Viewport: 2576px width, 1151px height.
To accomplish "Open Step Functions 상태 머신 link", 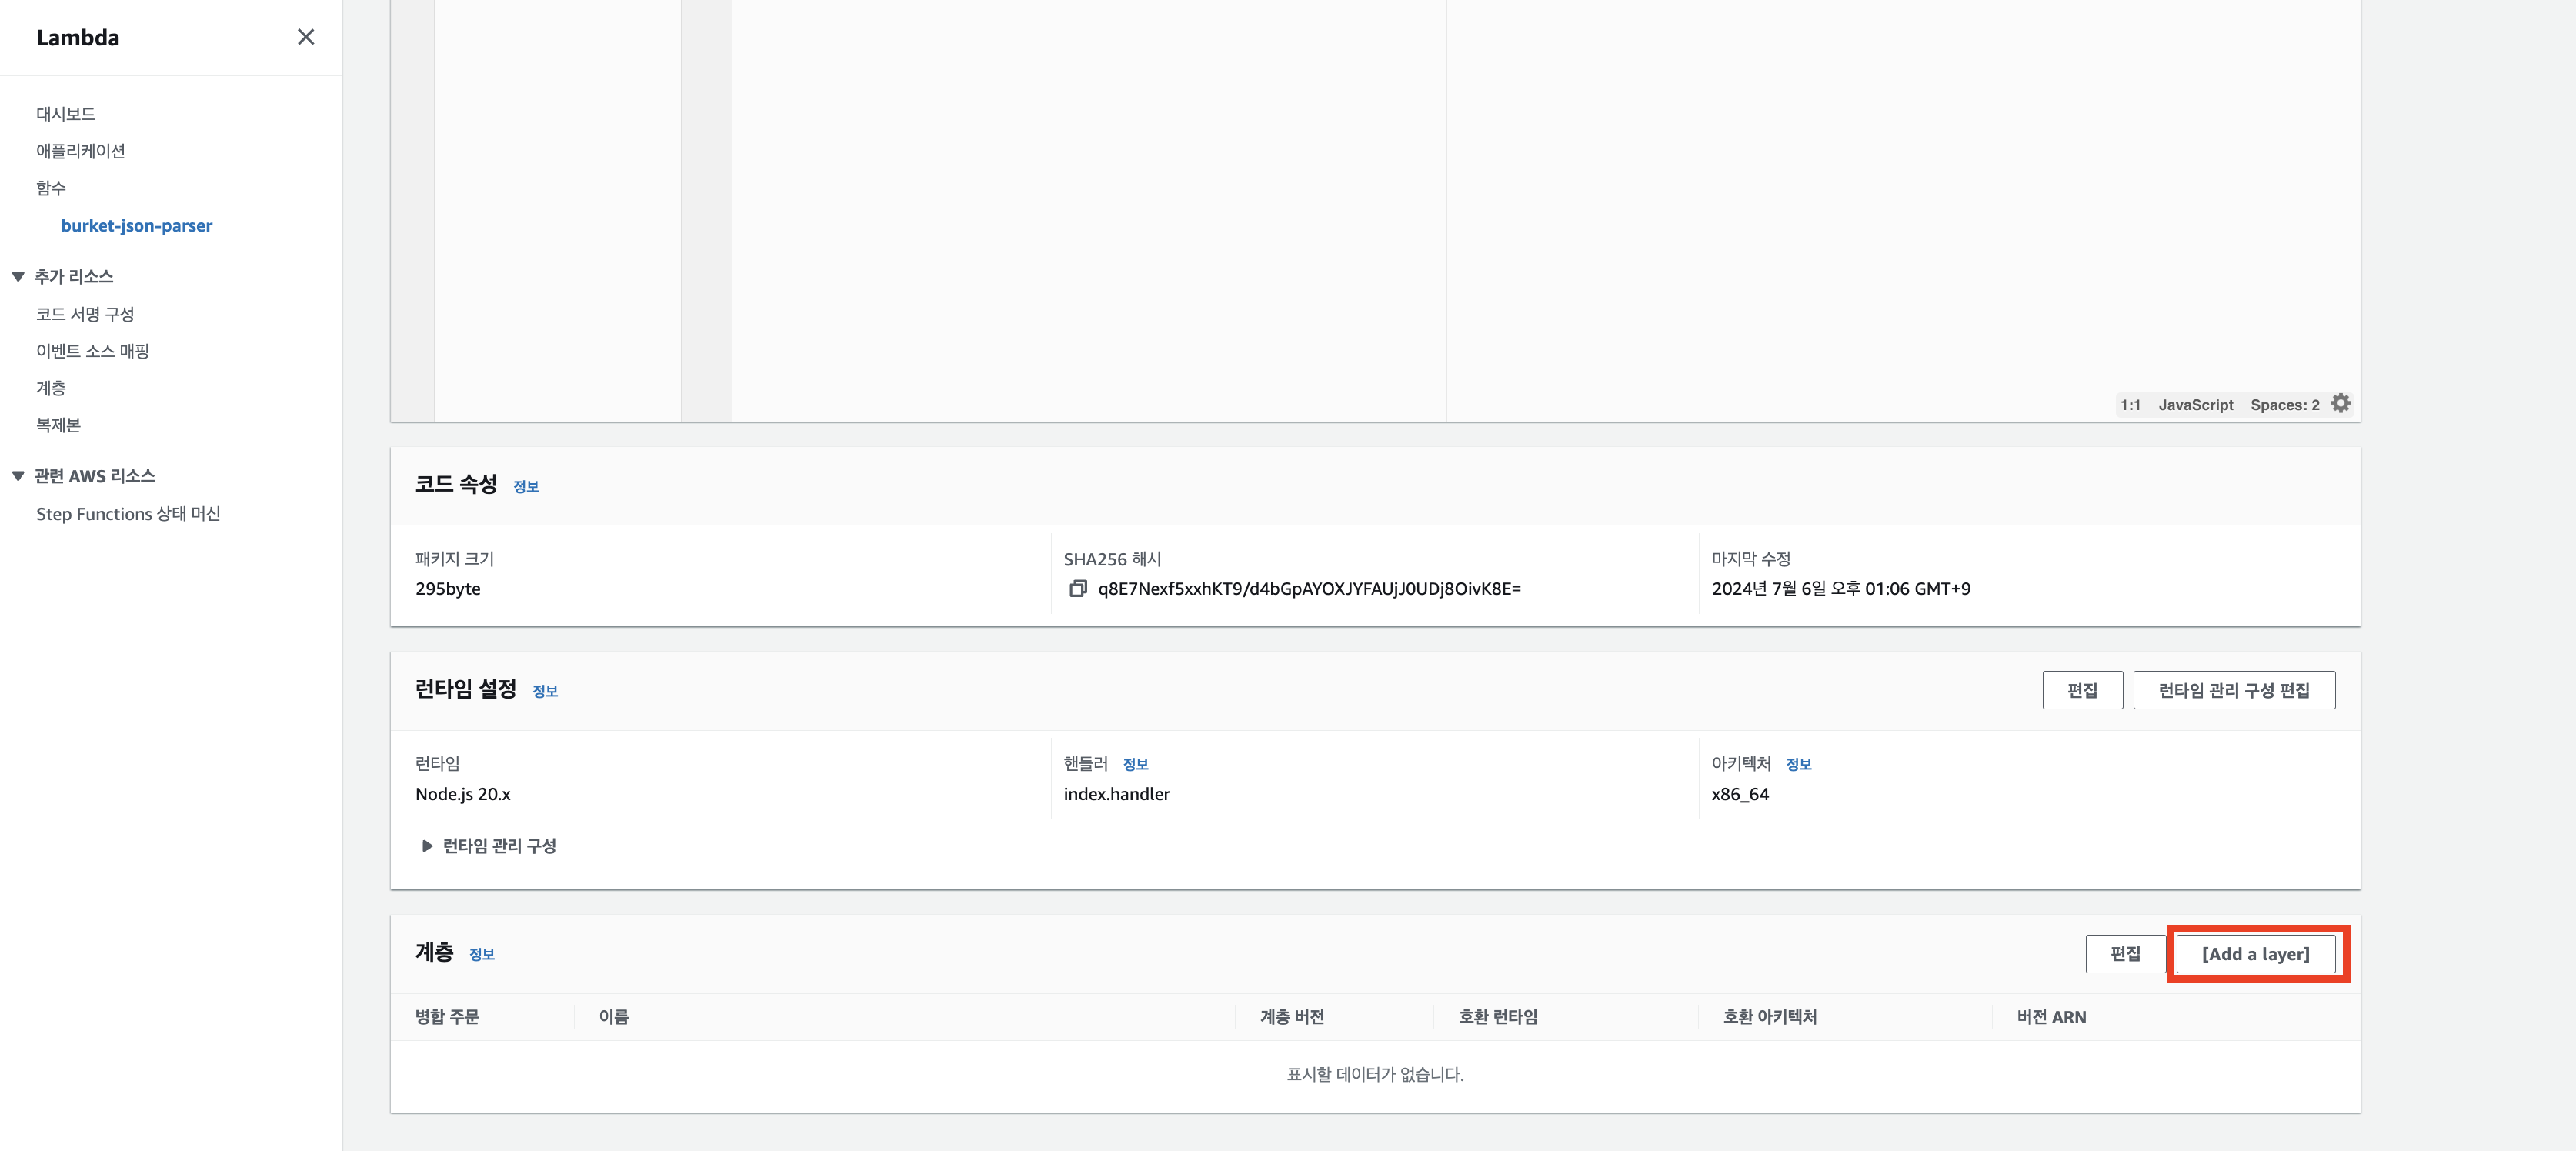I will [128, 514].
